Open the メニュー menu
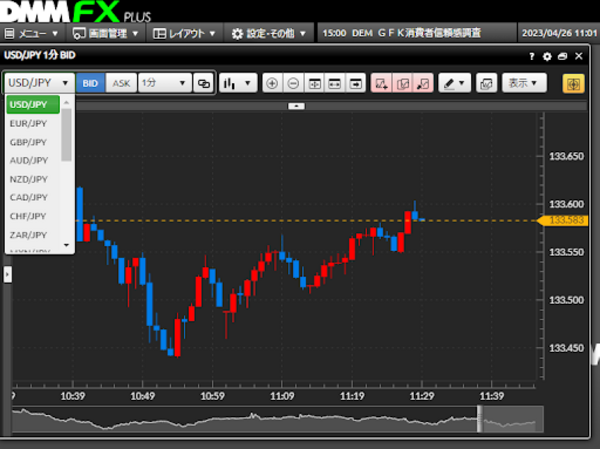This screenshot has height=449, width=600. tap(31, 34)
